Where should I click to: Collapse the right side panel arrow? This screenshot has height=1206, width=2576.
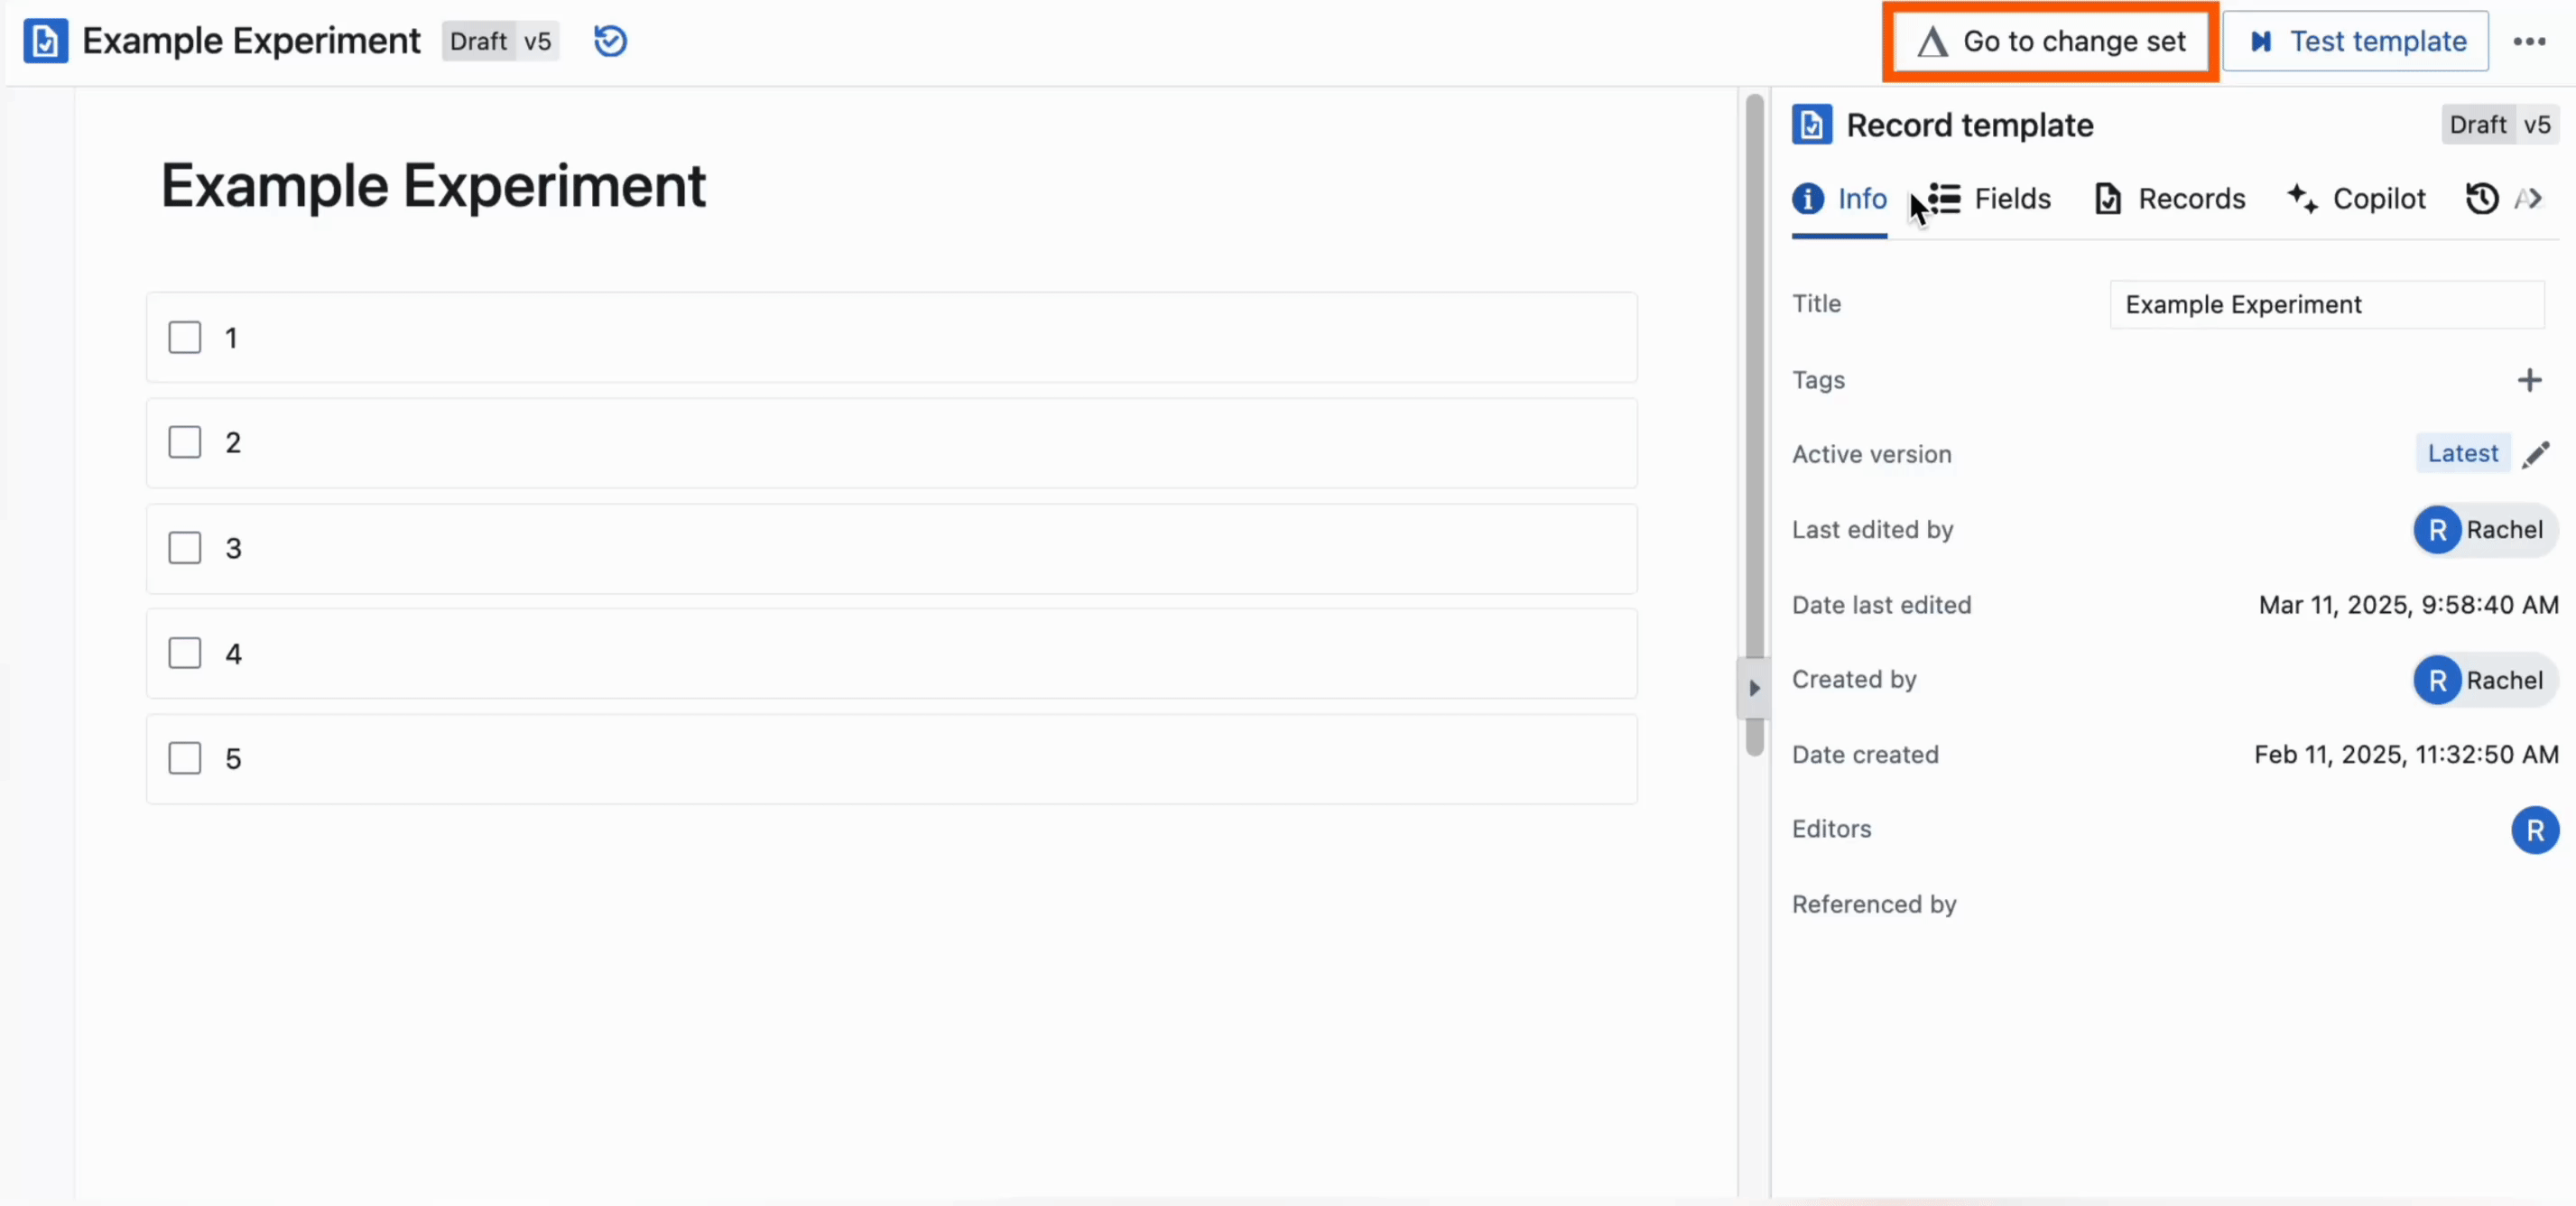1754,688
